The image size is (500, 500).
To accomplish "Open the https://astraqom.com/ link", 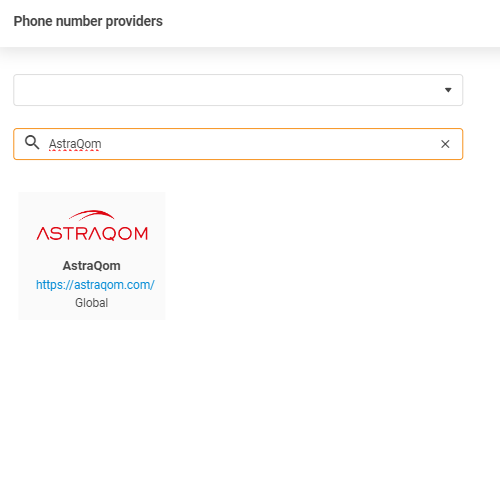I will [x=95, y=285].
